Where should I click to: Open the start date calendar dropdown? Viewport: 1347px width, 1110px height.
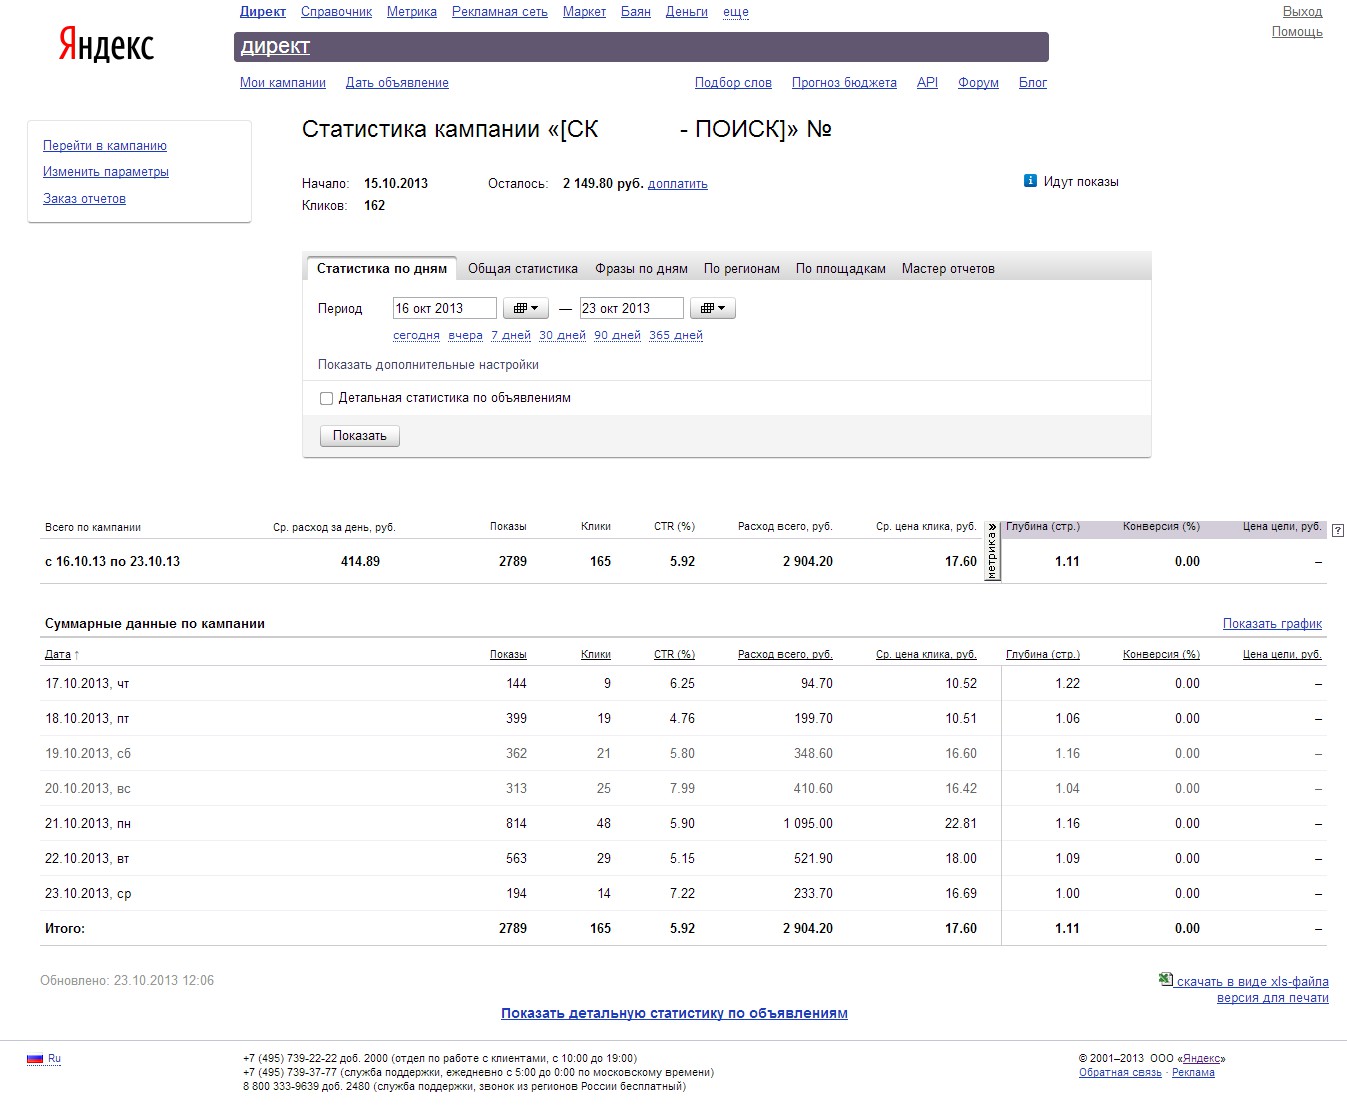pyautogui.click(x=525, y=308)
